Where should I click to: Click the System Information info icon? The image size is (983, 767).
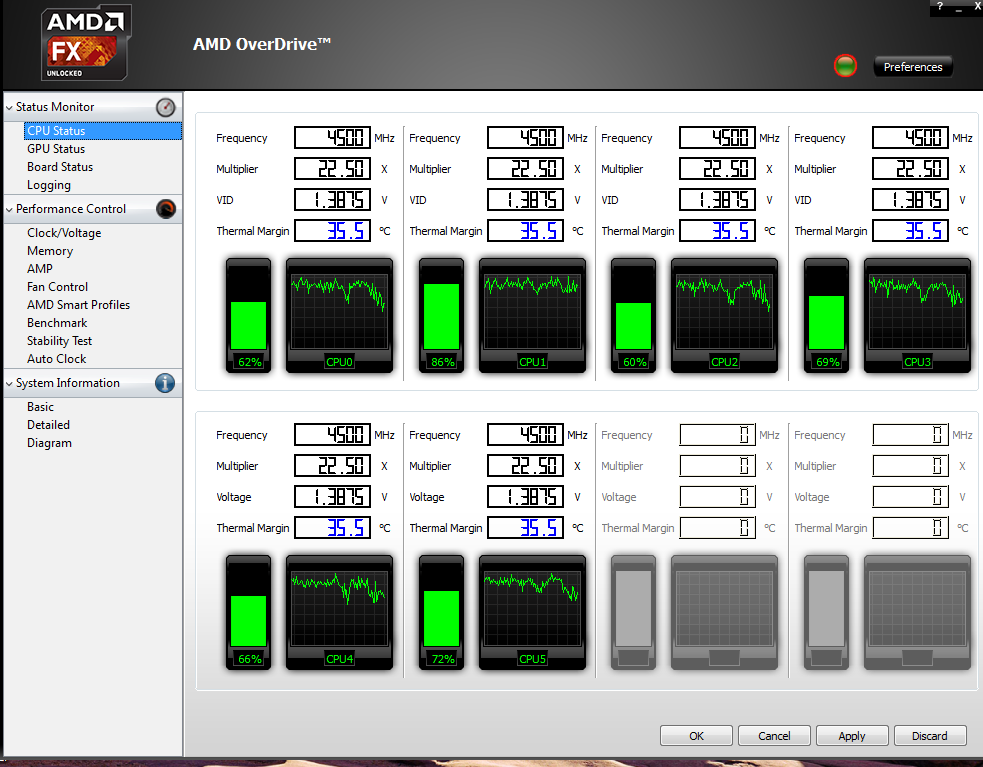pos(166,383)
